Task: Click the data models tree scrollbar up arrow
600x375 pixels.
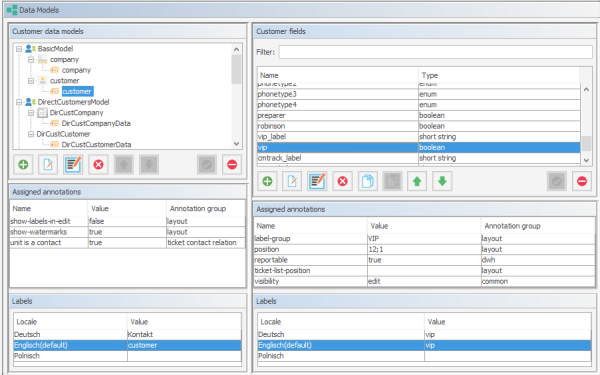Action: [x=236, y=50]
